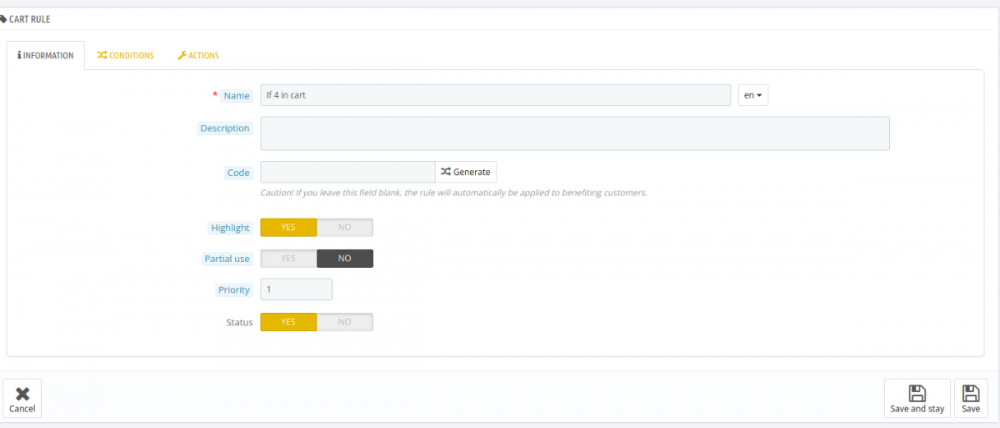Screen dimensions: 1000x428
Task: Select Partial use NO option
Action: 344,259
